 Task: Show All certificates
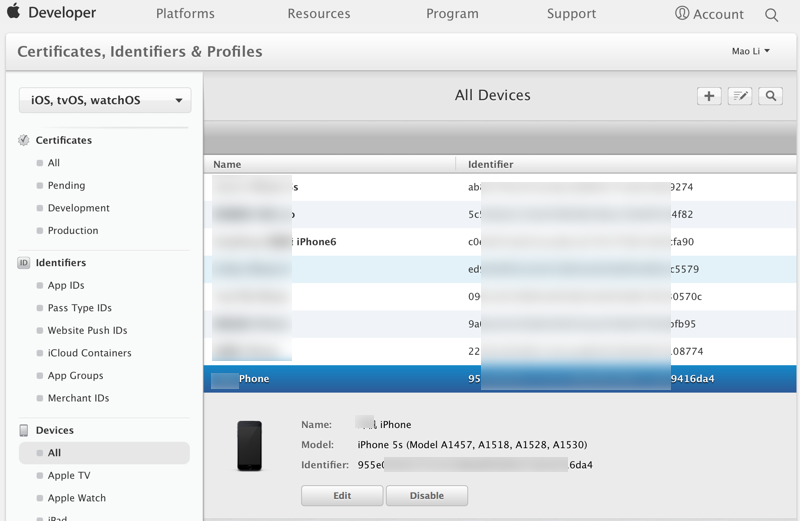click(54, 163)
